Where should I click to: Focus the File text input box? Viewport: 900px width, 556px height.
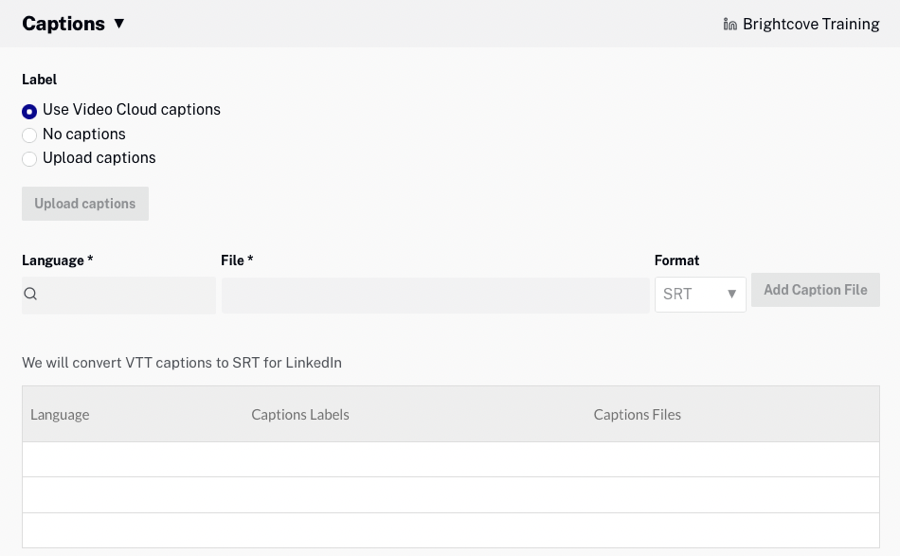click(435, 295)
